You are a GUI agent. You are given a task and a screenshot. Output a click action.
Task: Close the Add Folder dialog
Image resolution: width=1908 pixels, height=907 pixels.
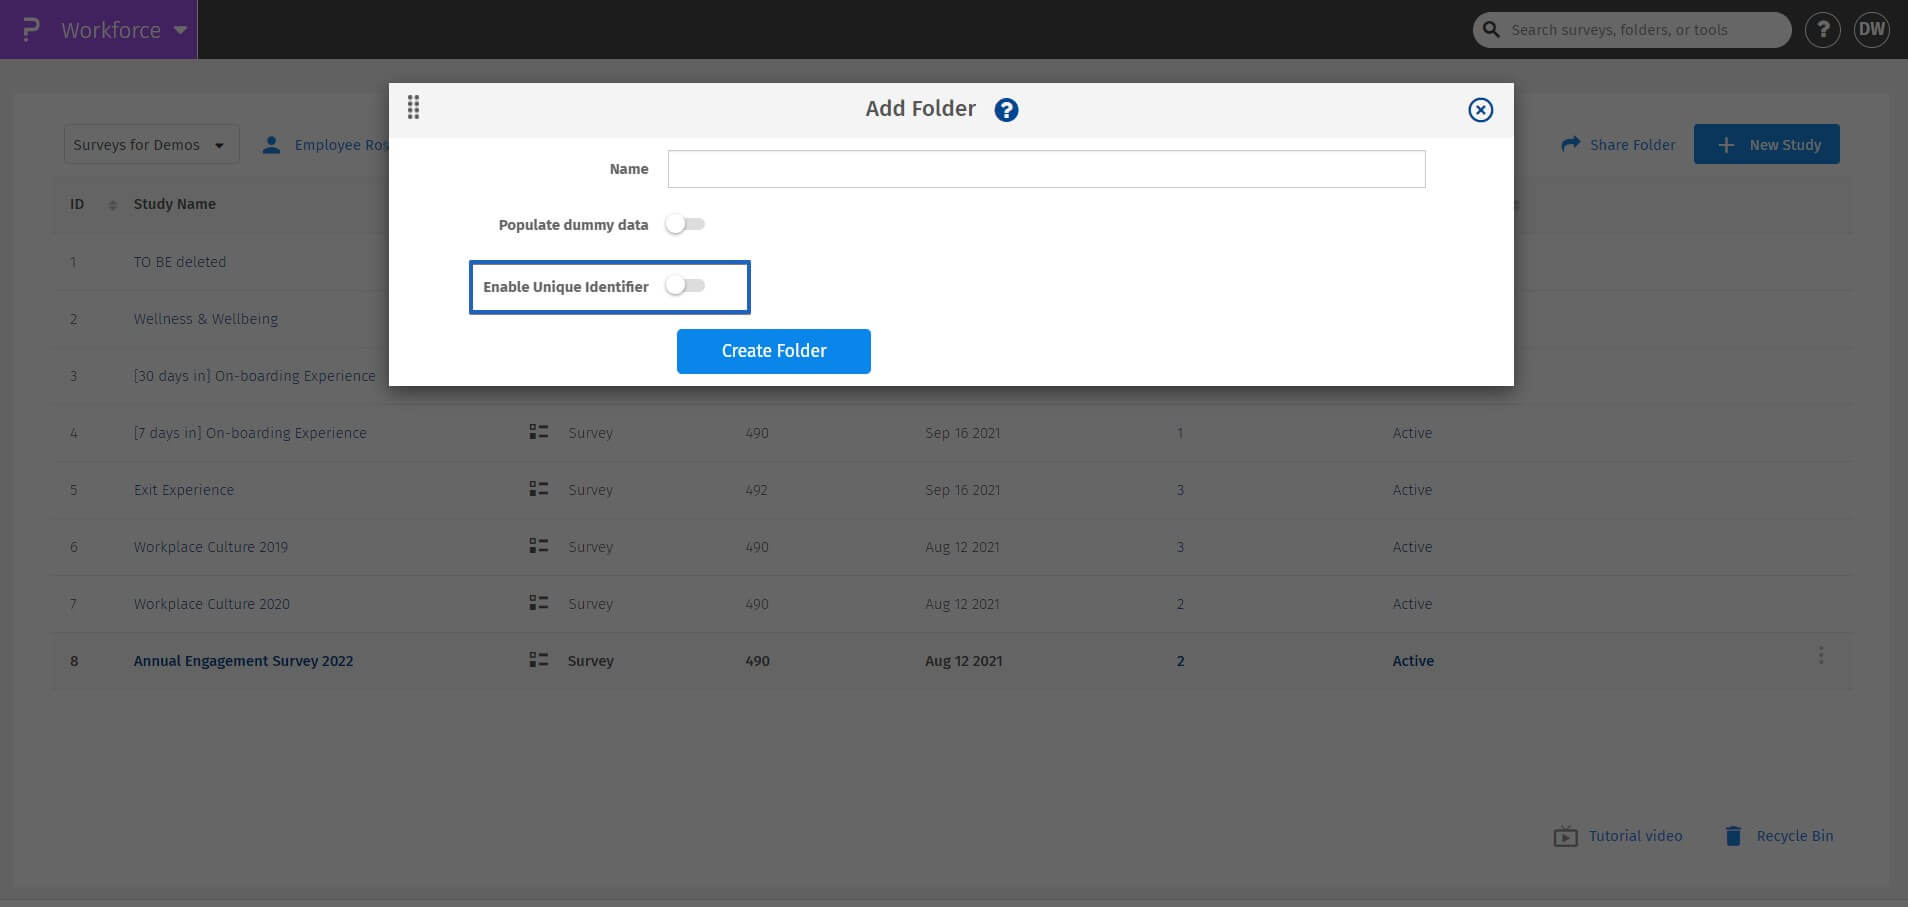coord(1480,110)
